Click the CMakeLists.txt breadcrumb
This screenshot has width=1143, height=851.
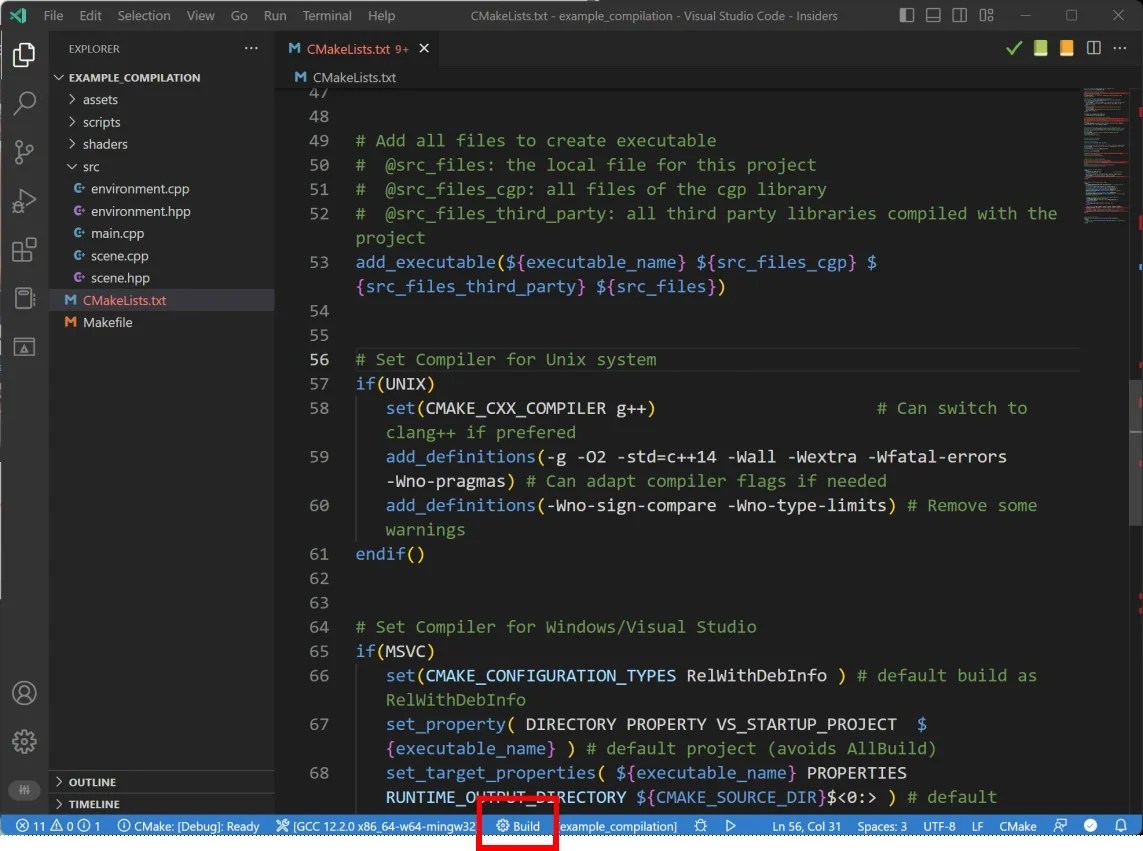354,77
